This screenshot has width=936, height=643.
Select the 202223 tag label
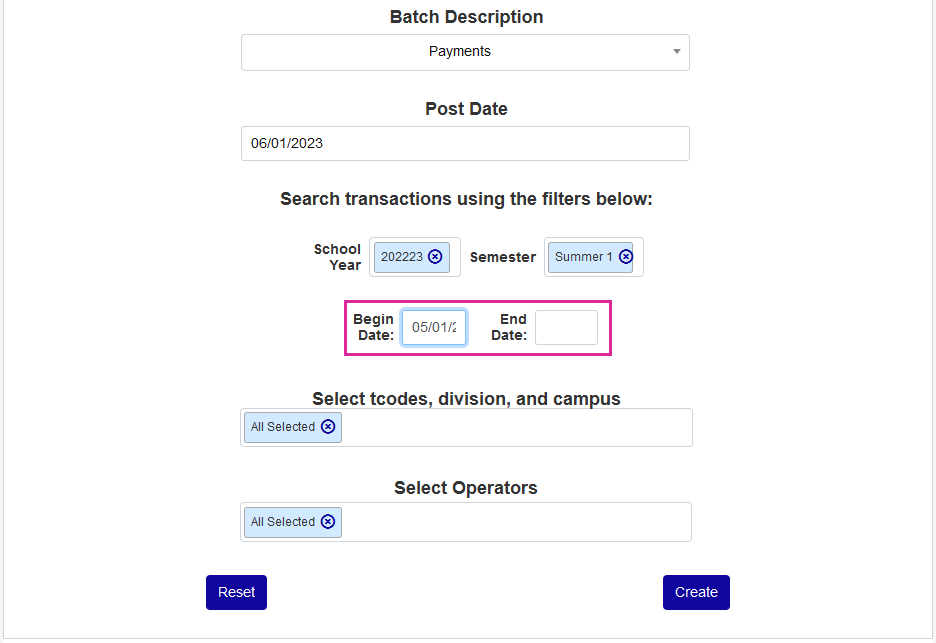tap(402, 256)
